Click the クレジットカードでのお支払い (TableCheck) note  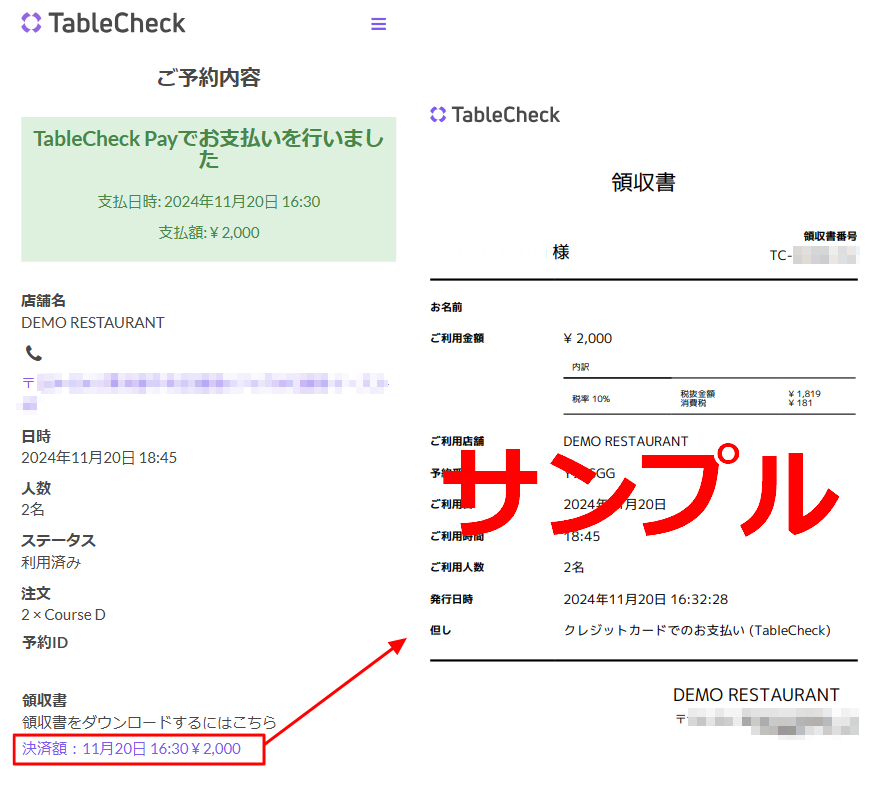[697, 630]
